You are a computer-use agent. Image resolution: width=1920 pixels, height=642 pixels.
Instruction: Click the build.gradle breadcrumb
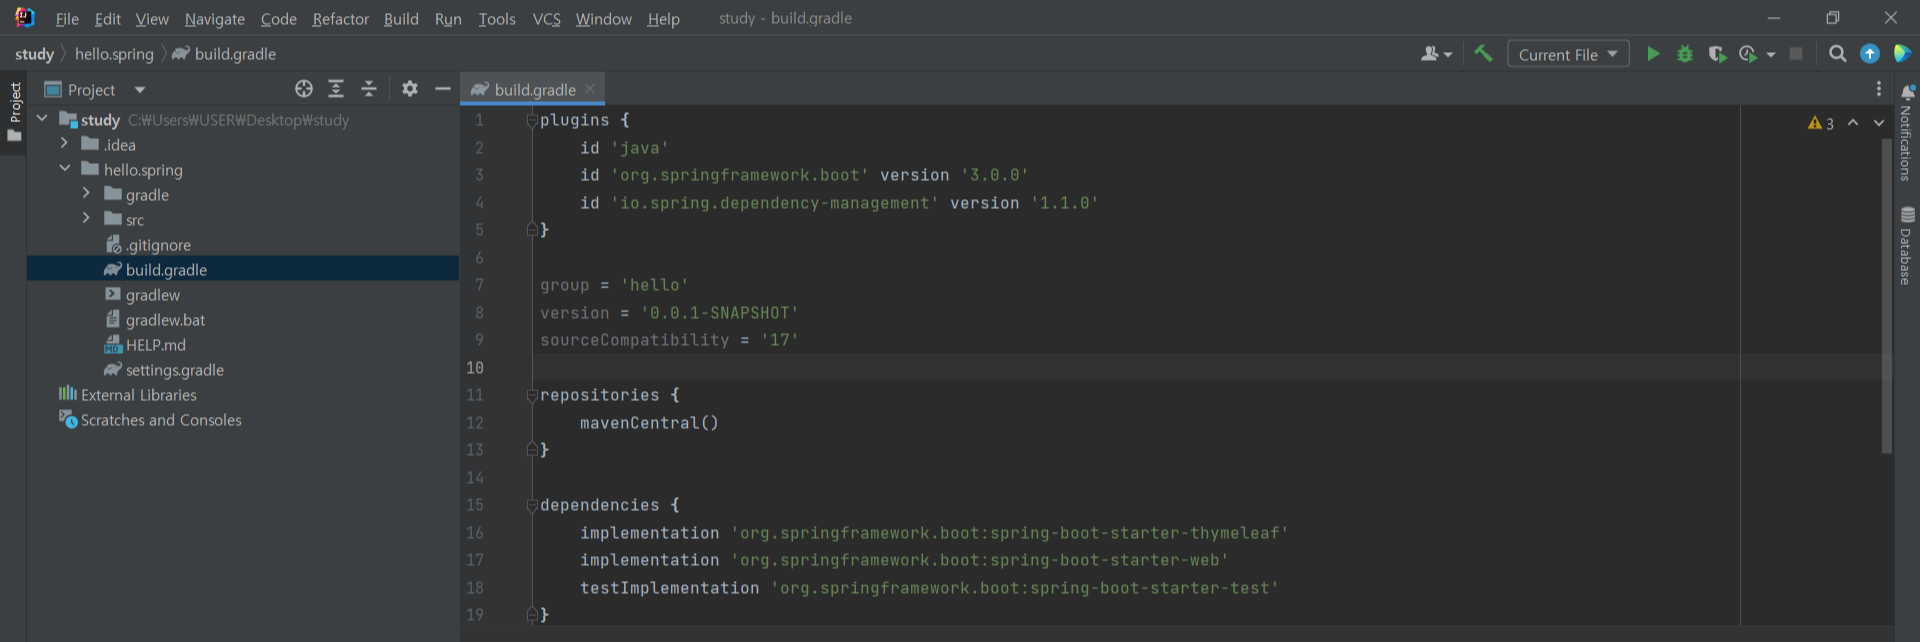pyautogui.click(x=224, y=54)
